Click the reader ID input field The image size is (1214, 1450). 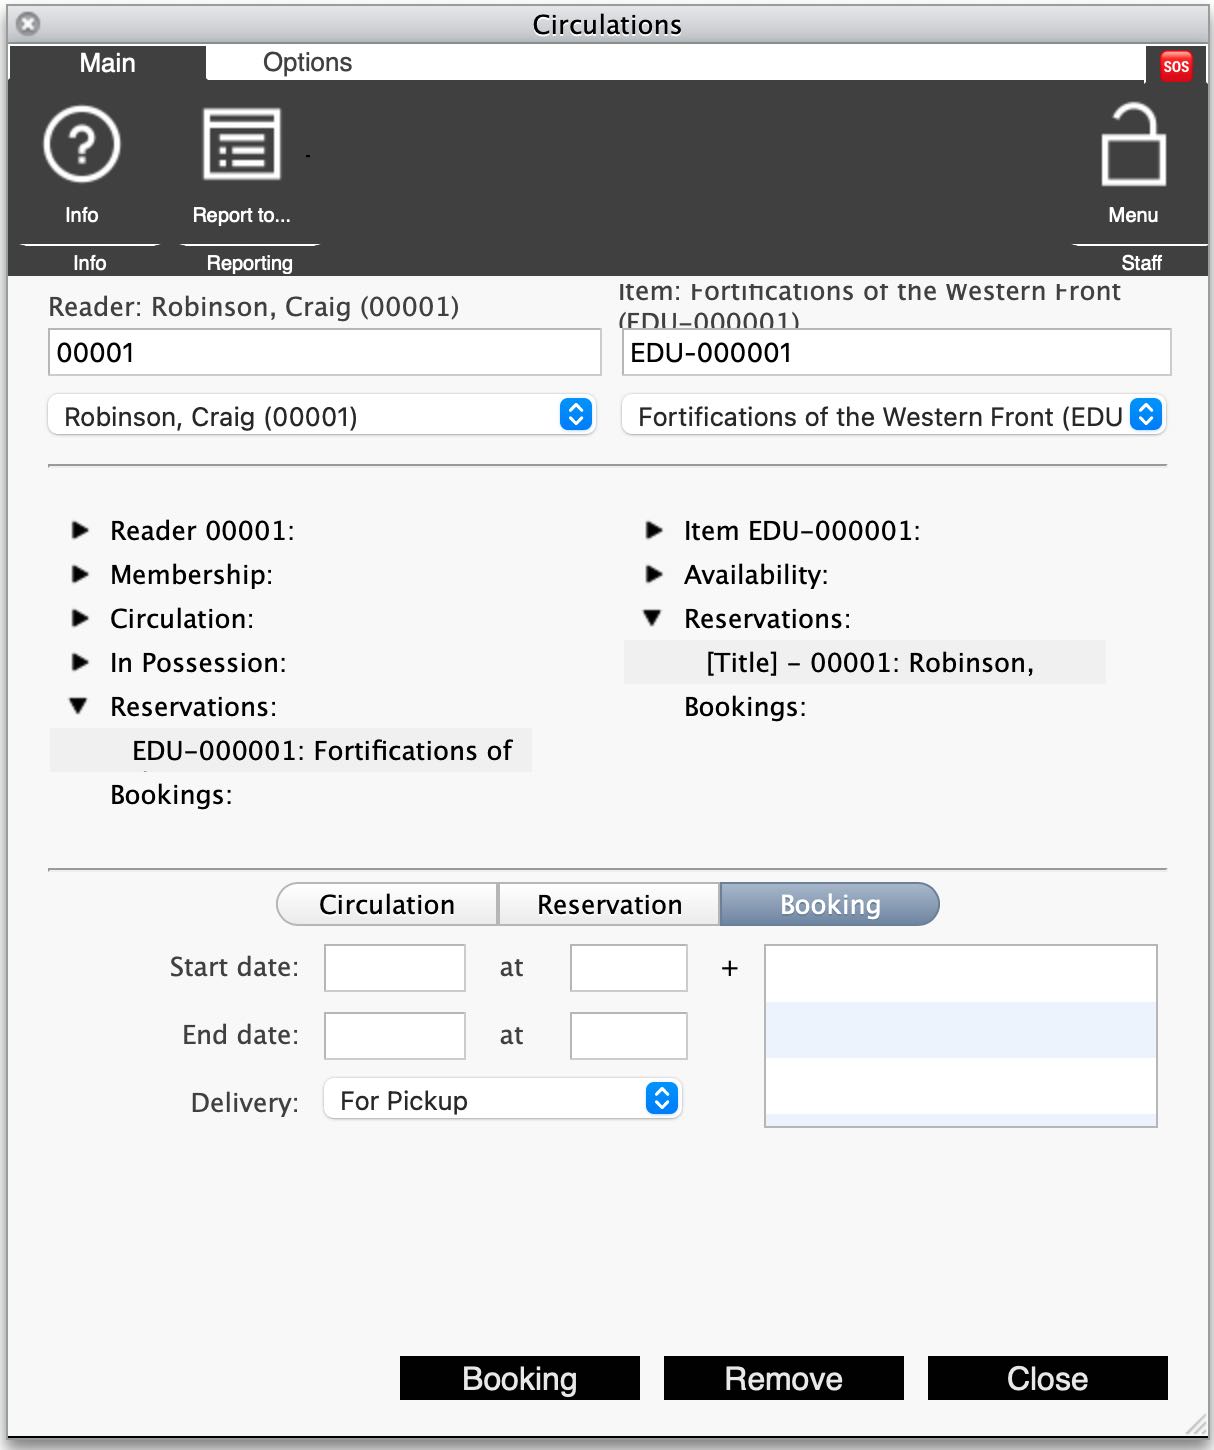(325, 352)
